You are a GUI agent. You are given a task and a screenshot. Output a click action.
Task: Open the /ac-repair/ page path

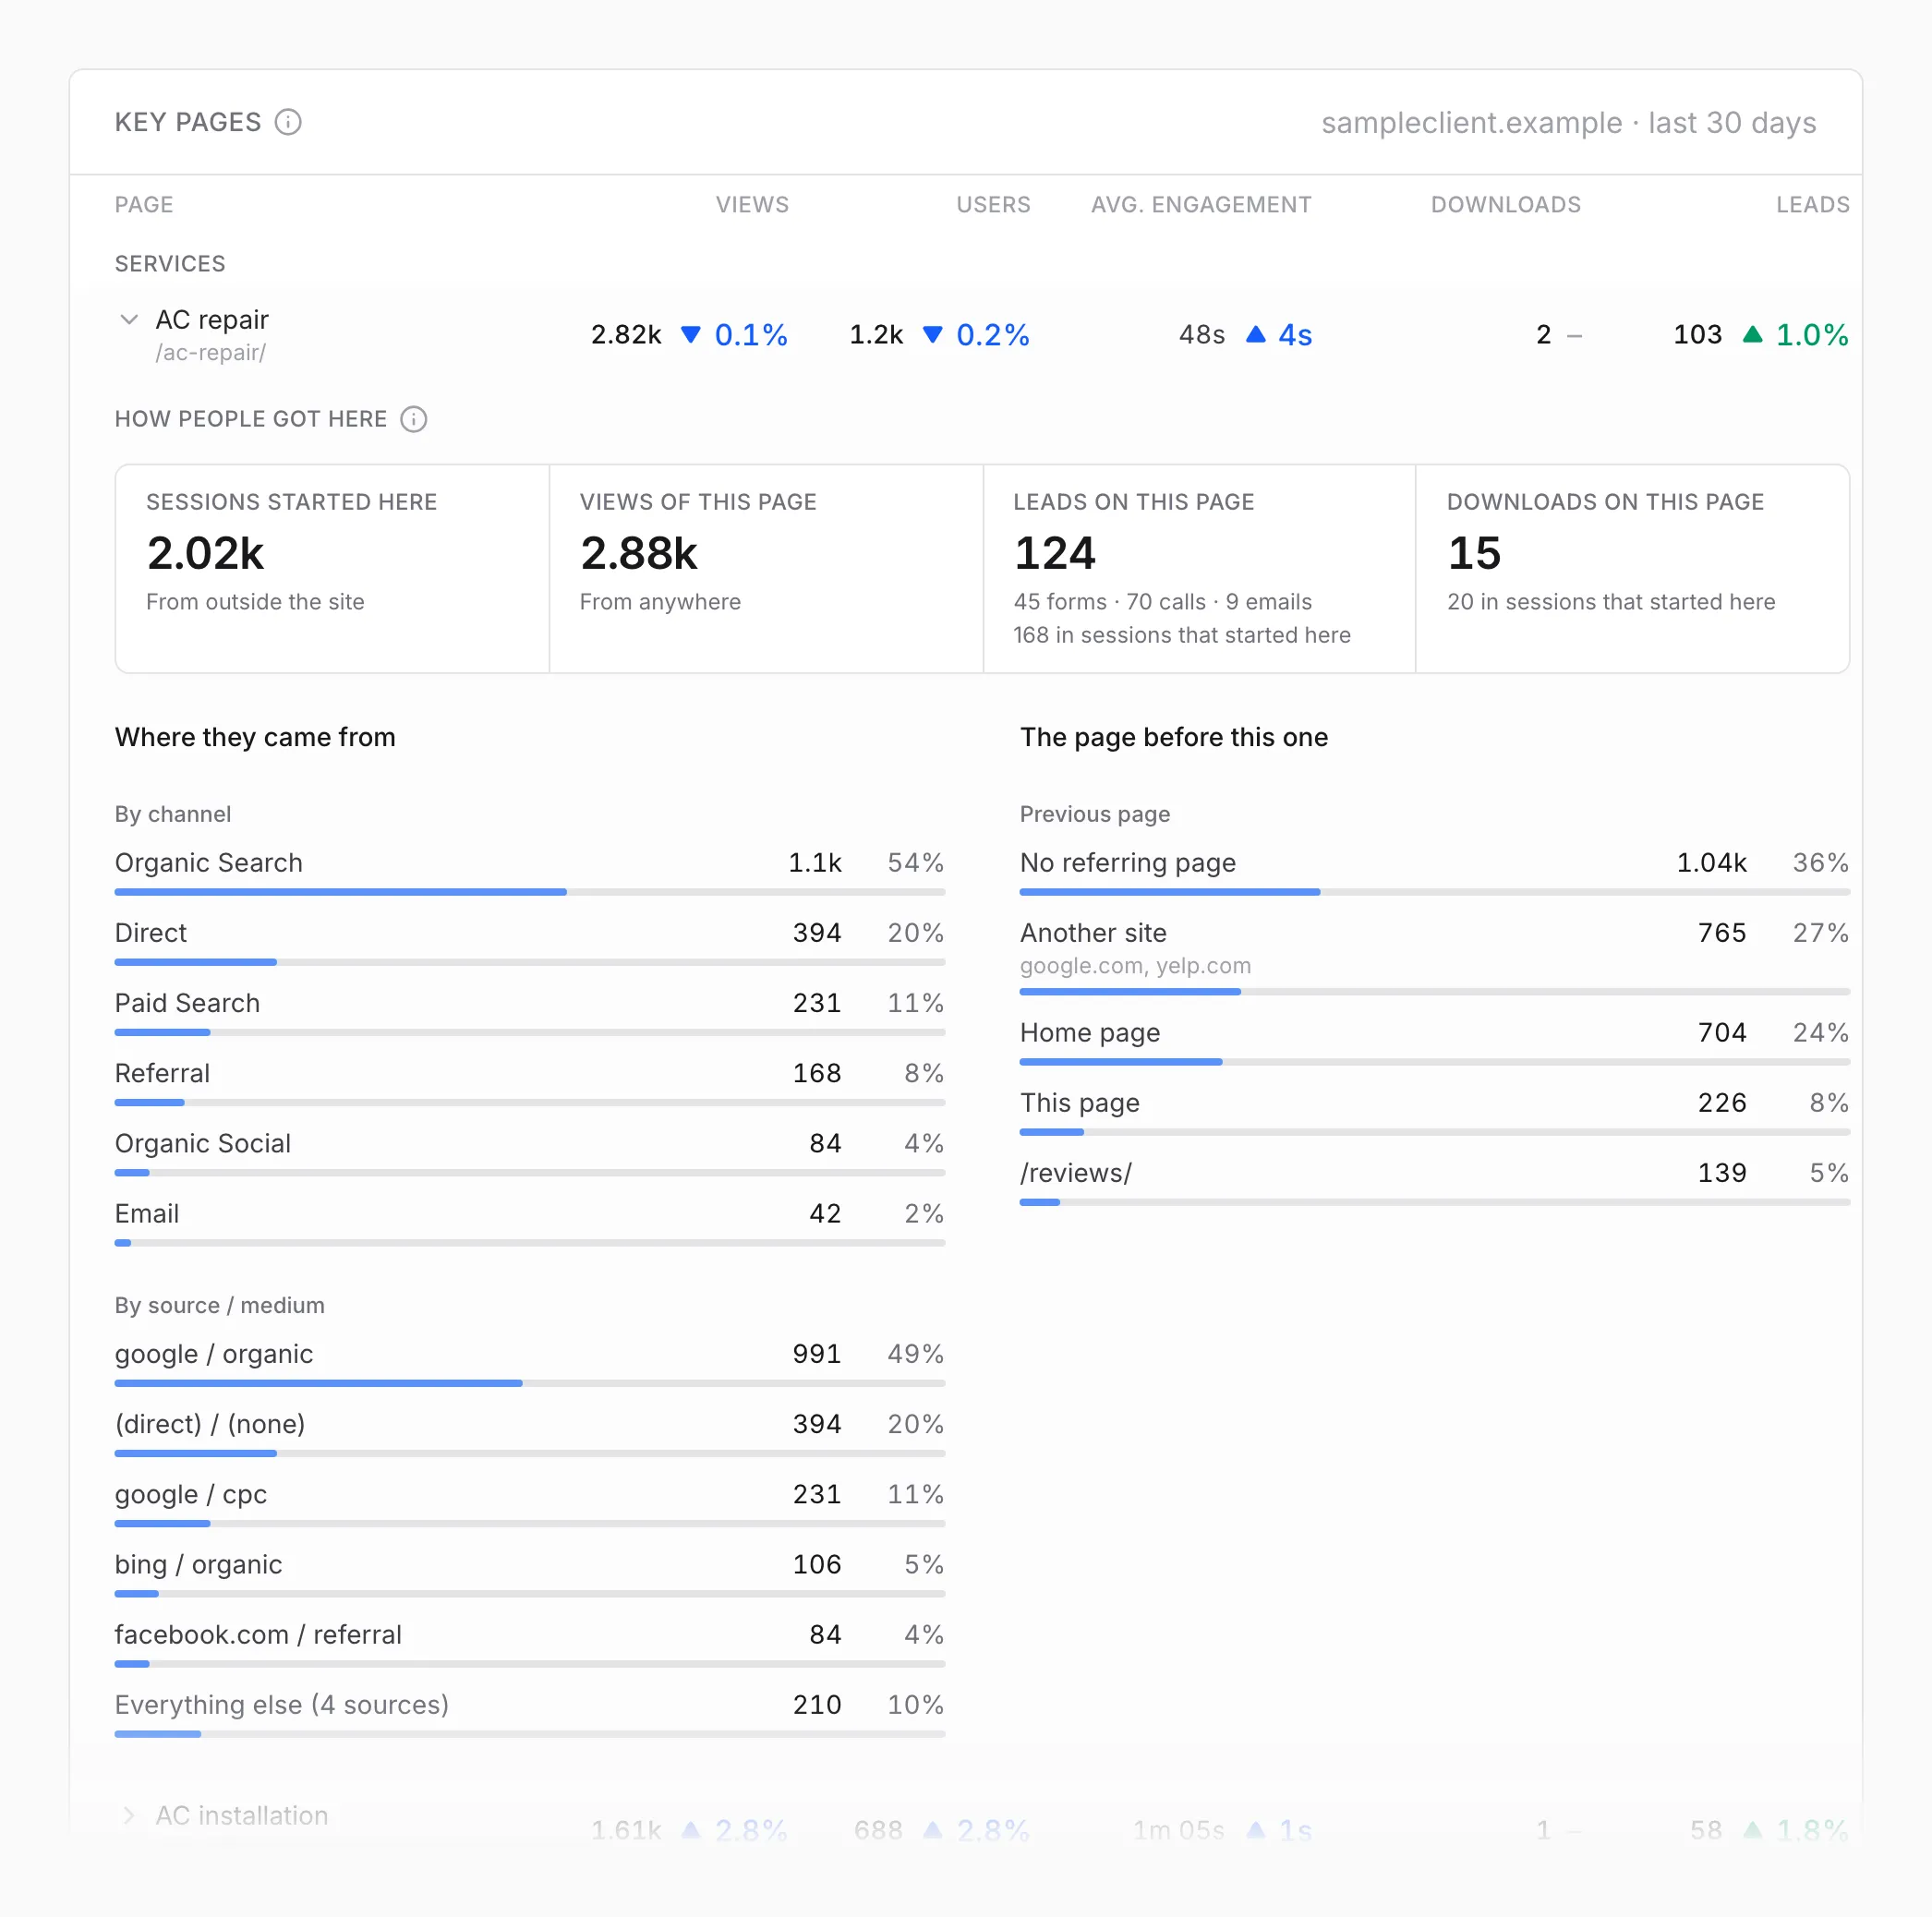point(210,353)
